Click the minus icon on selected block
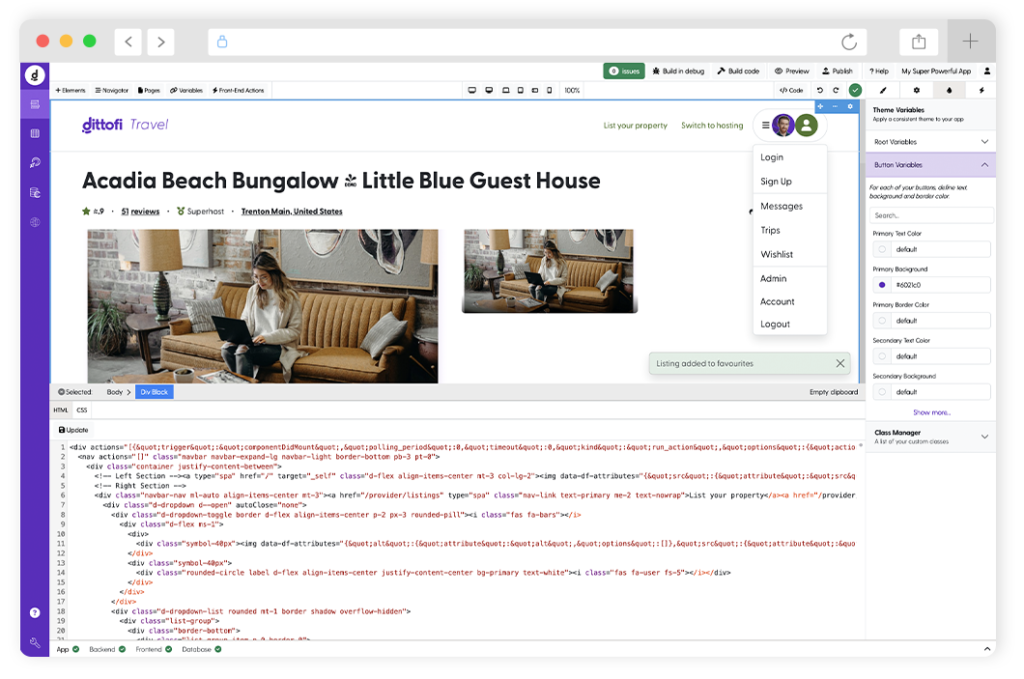This screenshot has width=1024, height=679. tap(835, 106)
